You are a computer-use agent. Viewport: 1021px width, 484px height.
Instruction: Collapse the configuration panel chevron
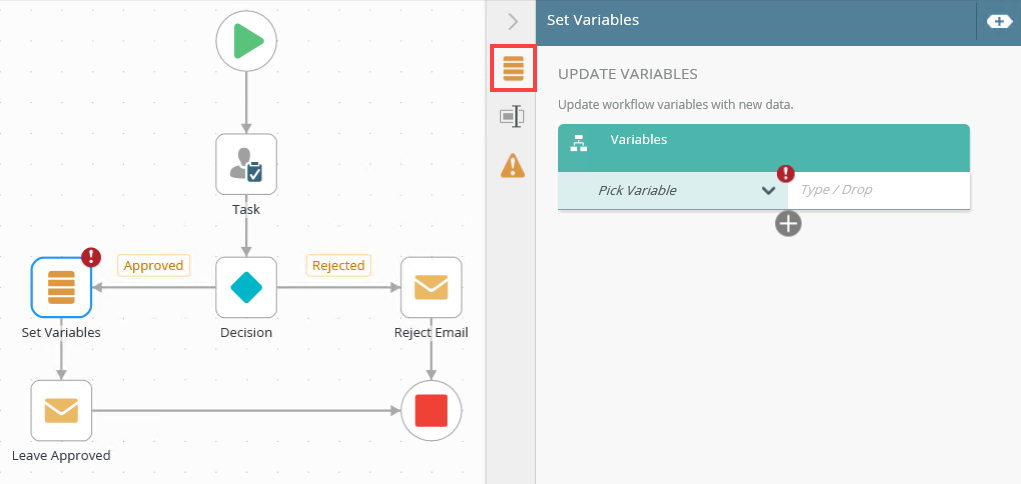(513, 21)
